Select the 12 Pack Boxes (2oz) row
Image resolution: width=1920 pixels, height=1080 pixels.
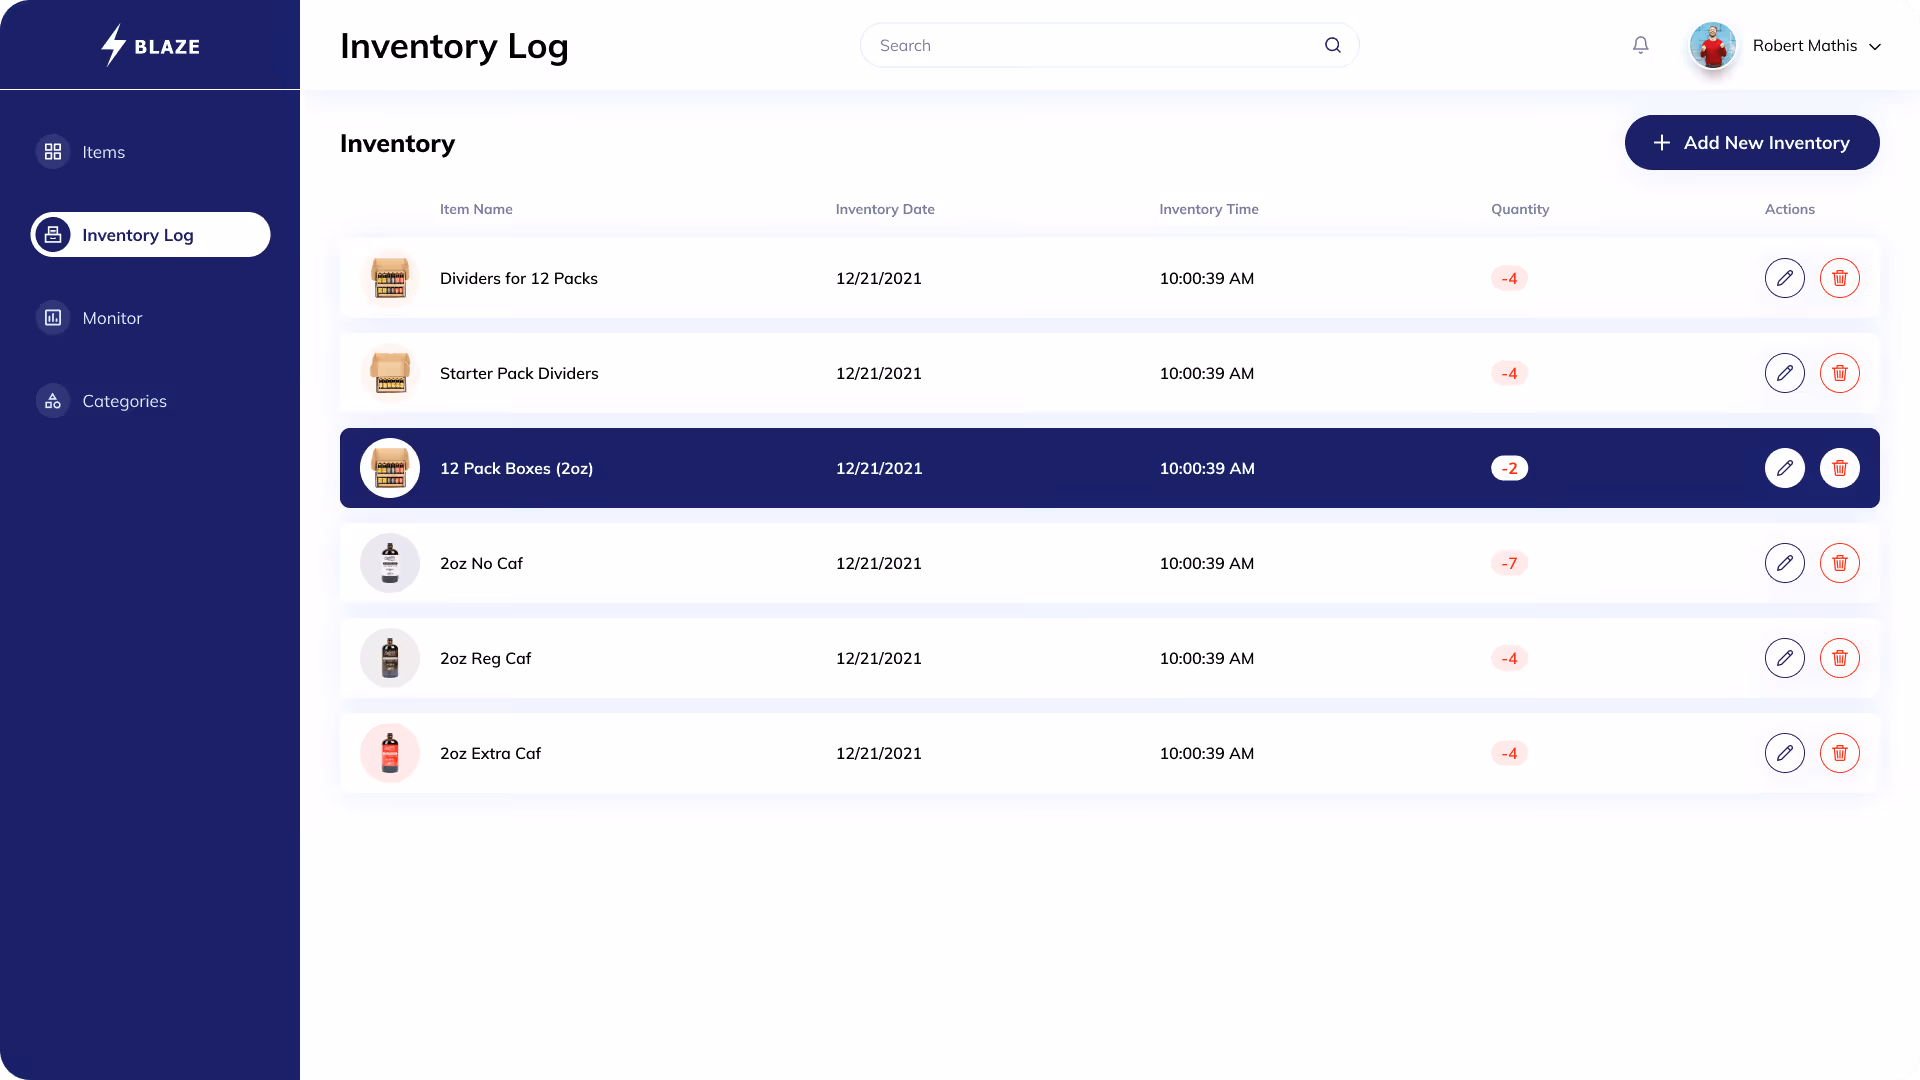coord(800,467)
